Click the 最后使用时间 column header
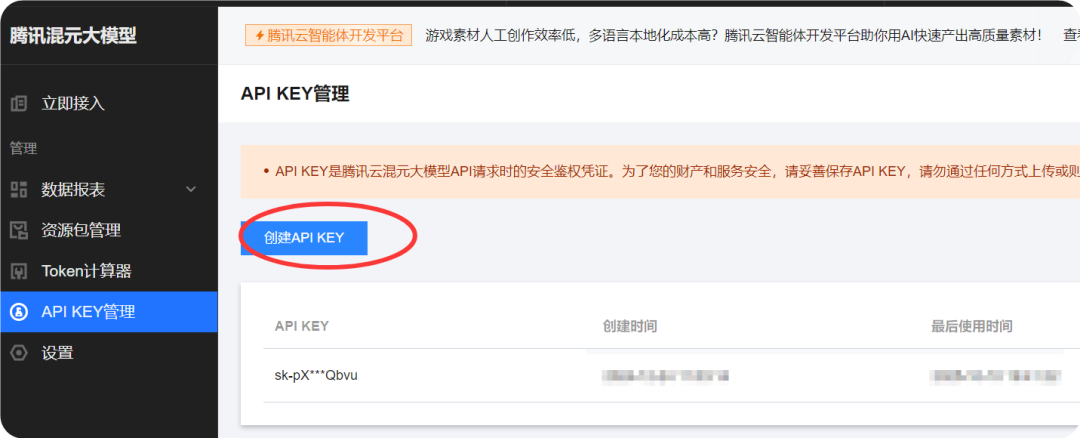The image size is (1080, 438). tap(972, 326)
